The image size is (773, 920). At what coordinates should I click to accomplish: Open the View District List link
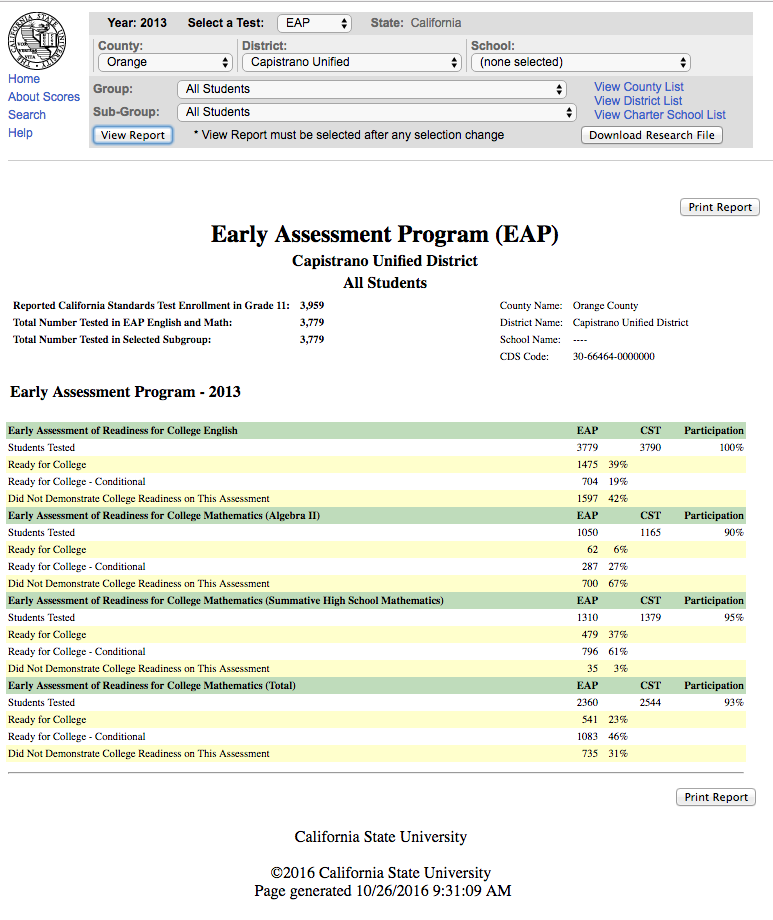point(638,101)
